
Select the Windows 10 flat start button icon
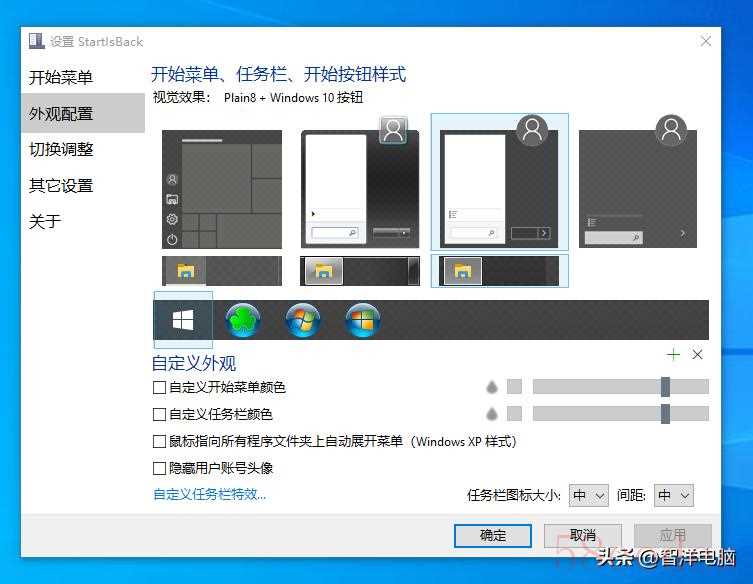pos(183,320)
